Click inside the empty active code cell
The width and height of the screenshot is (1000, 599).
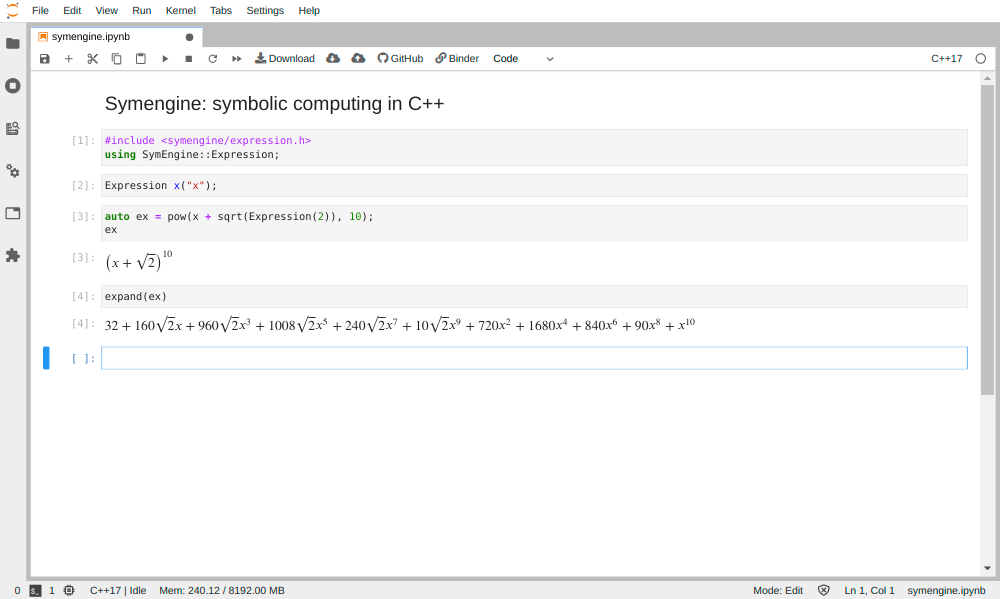534,358
